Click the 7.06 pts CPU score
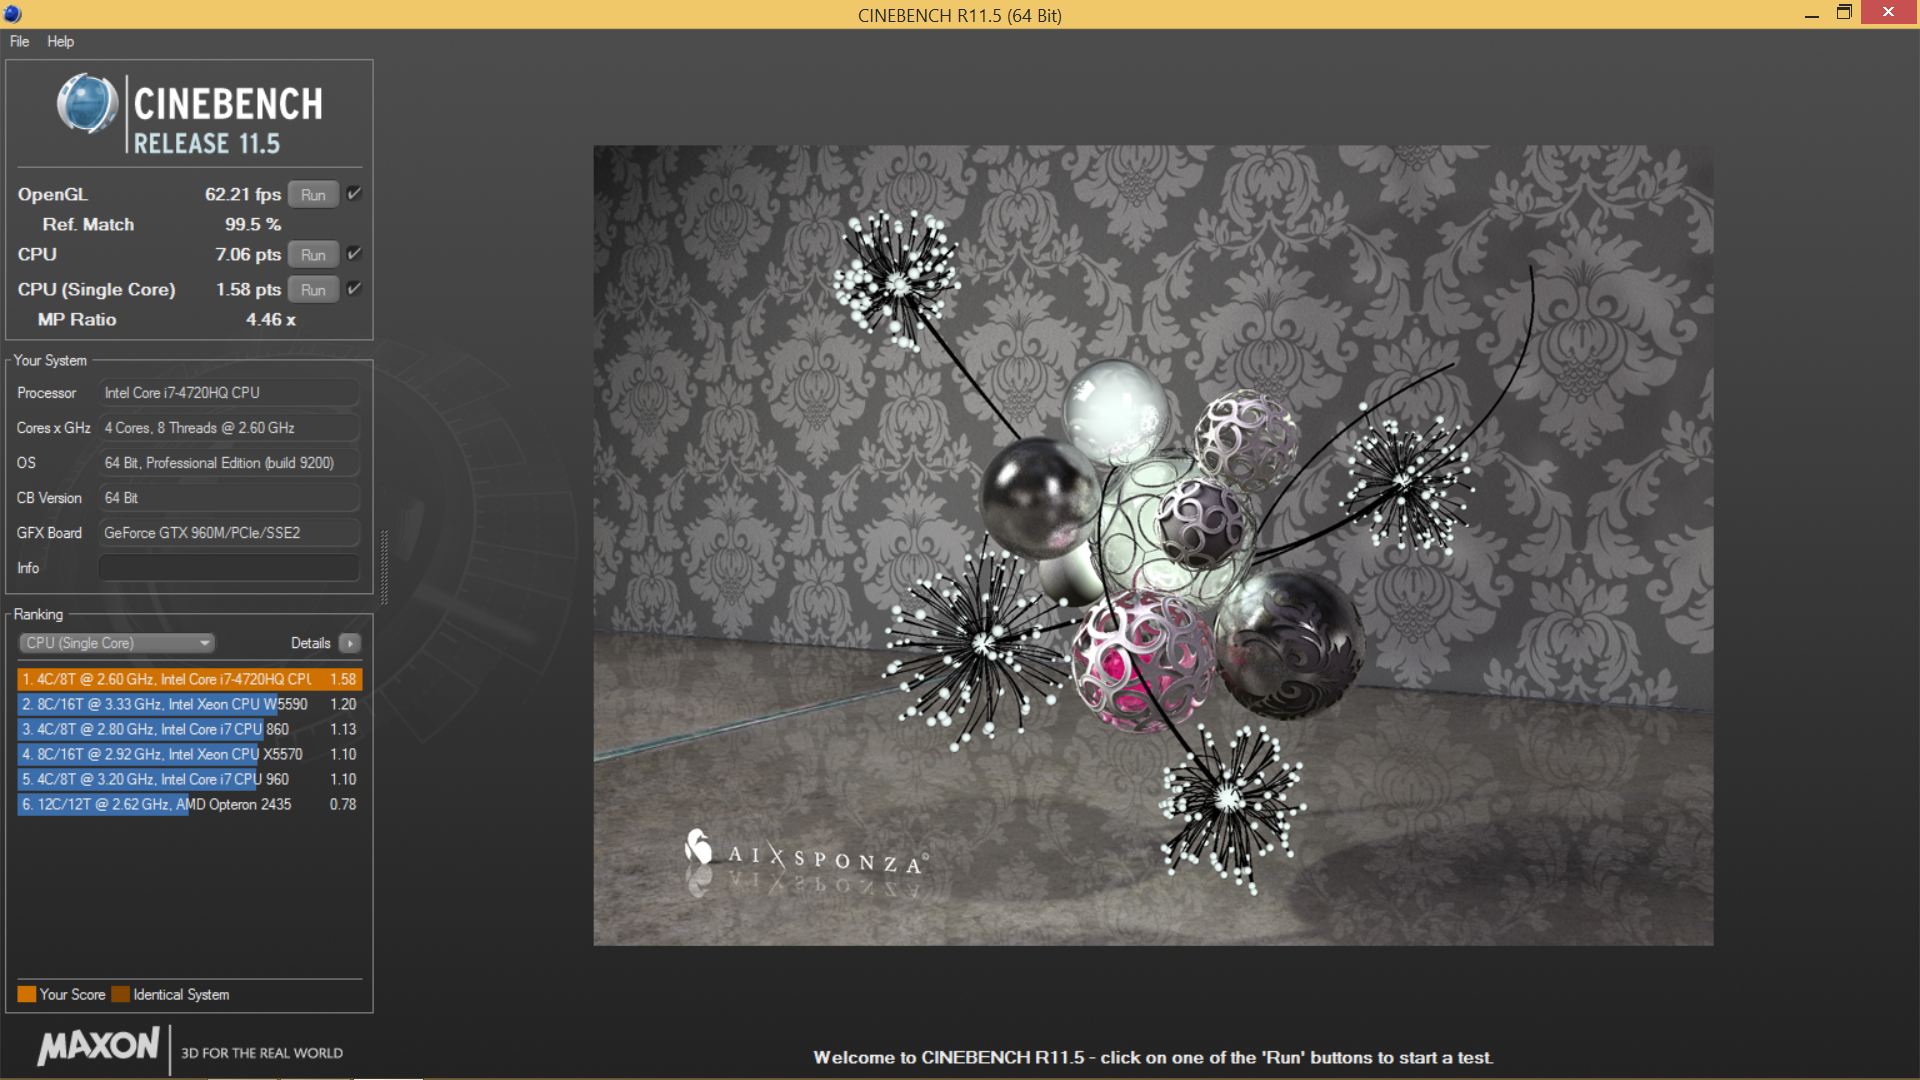This screenshot has width=1920, height=1080. click(248, 254)
